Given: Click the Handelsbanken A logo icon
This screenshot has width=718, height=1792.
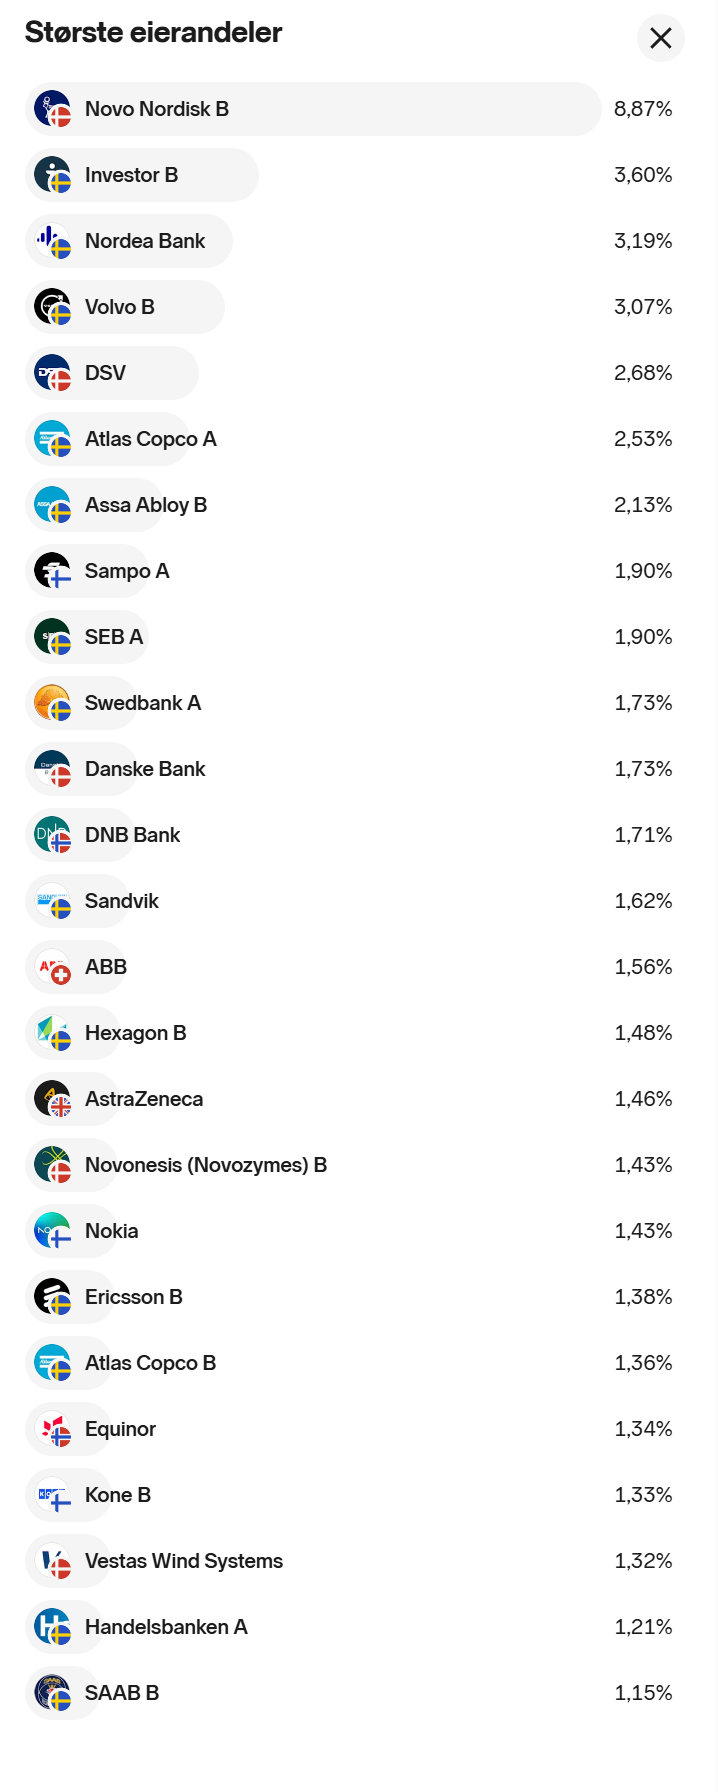Looking at the screenshot, I should tap(52, 1627).
